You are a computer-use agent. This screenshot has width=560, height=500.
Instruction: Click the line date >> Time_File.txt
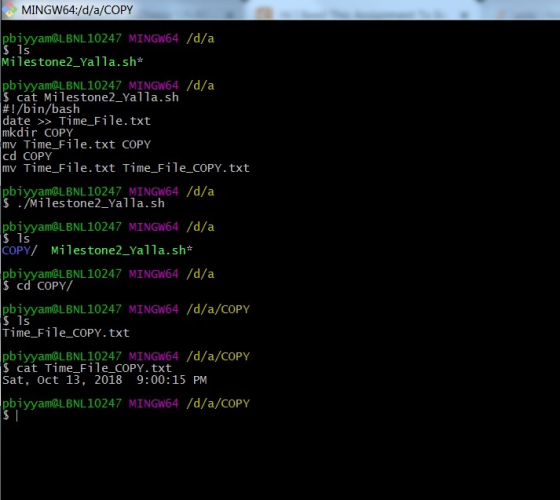coord(76,121)
